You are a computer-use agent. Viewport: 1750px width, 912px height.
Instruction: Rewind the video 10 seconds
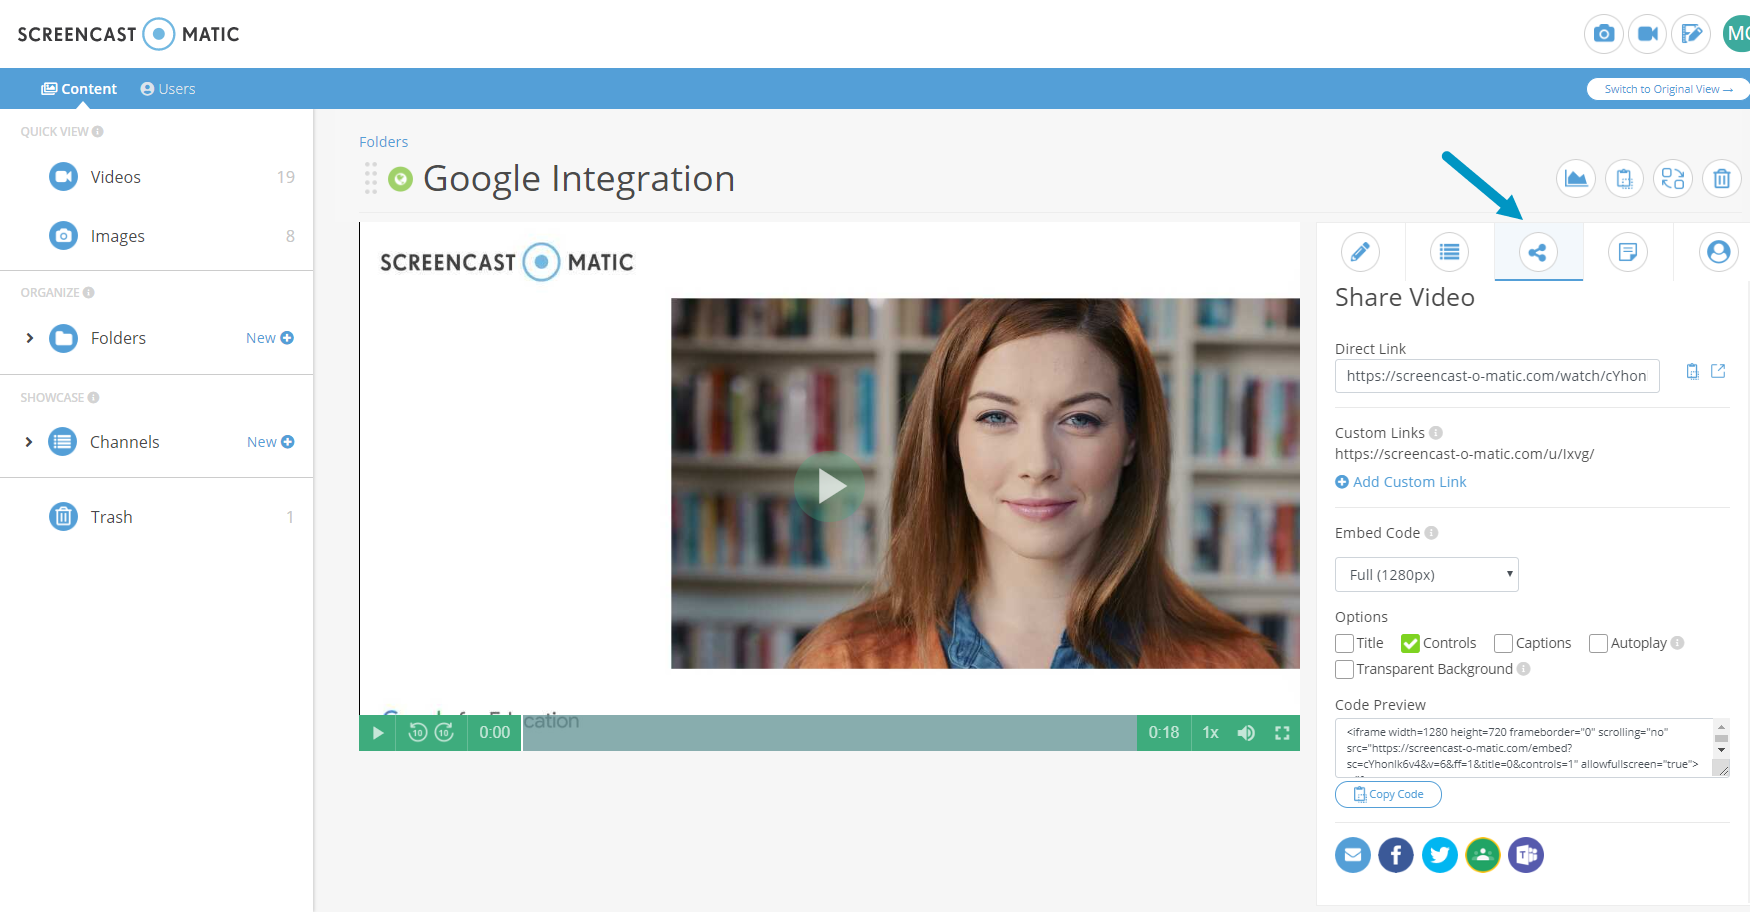(418, 733)
